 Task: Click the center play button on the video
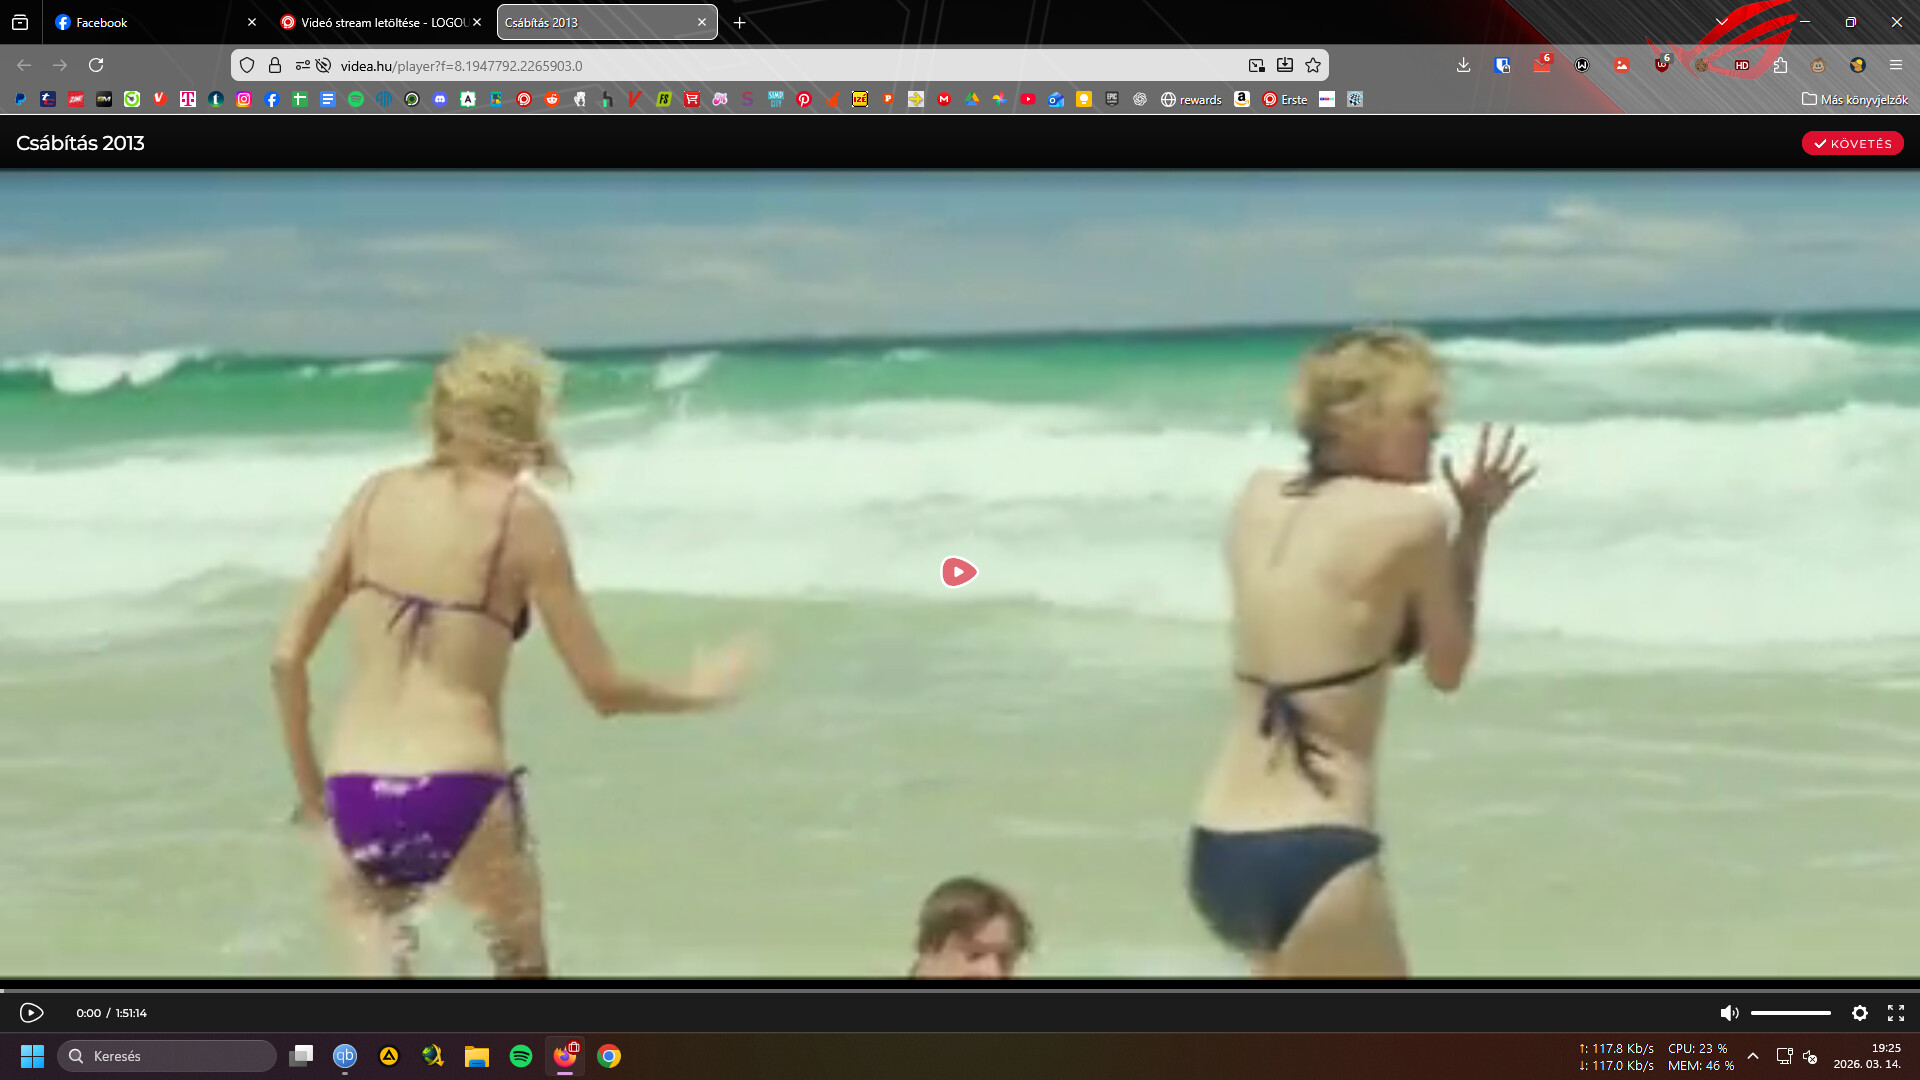(x=958, y=572)
